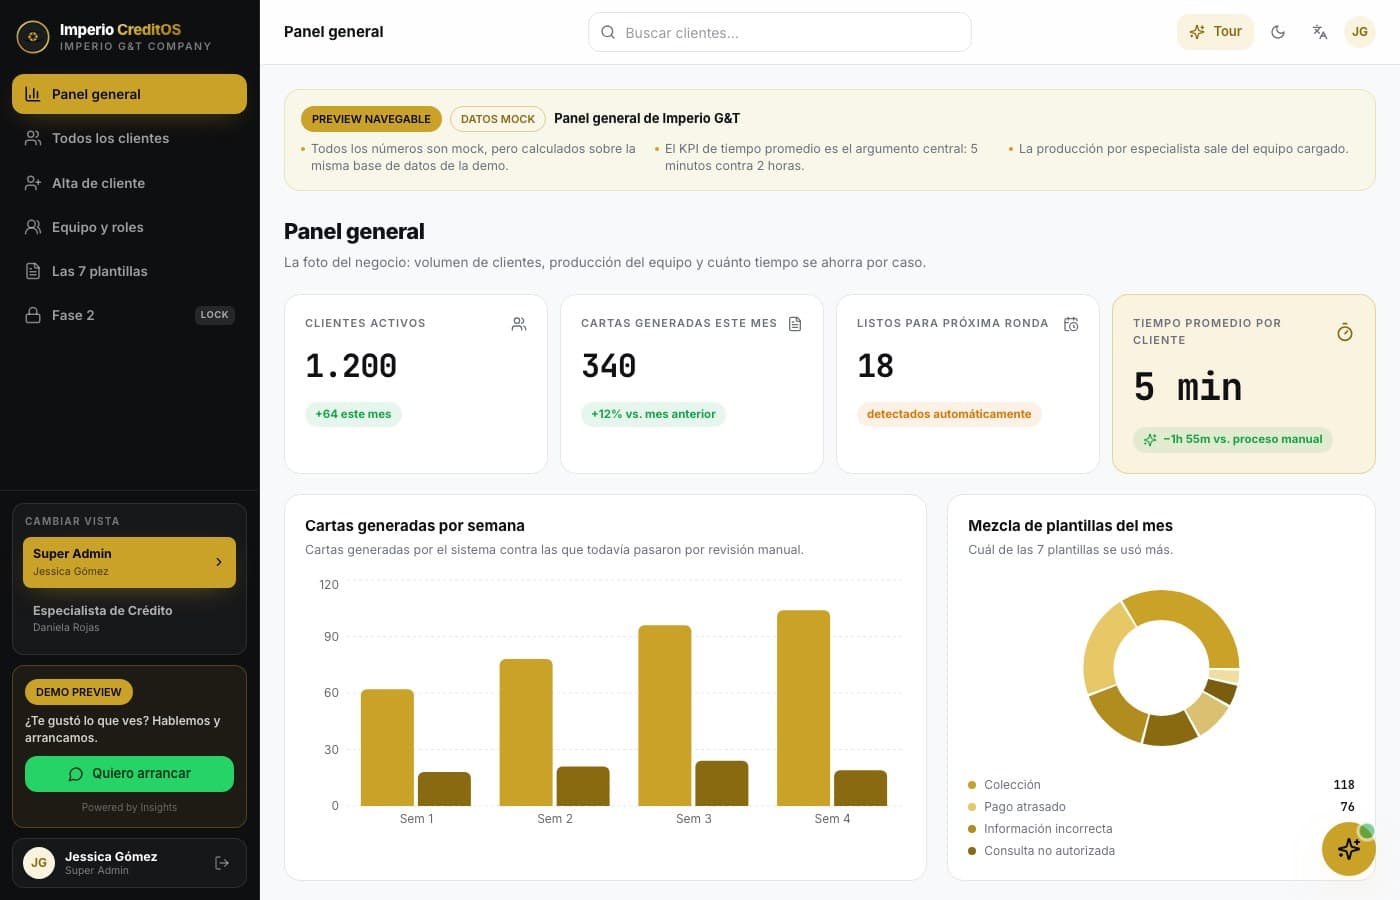Focus the Buscar clientes search field
The height and width of the screenshot is (900, 1400).
coord(780,32)
